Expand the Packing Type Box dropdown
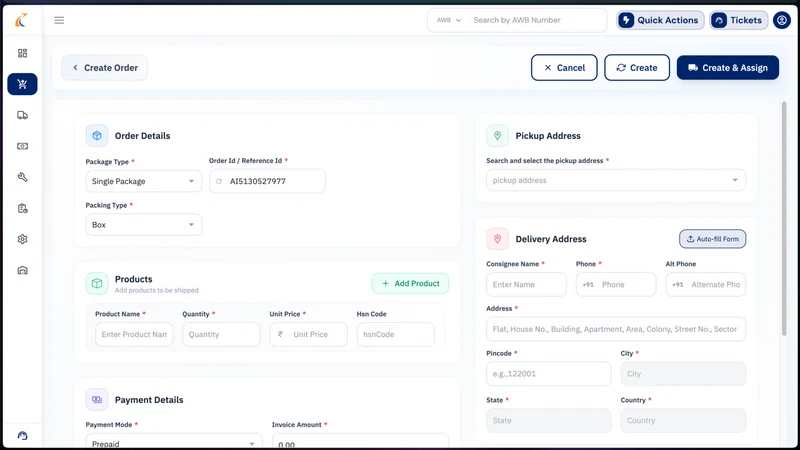 143,224
